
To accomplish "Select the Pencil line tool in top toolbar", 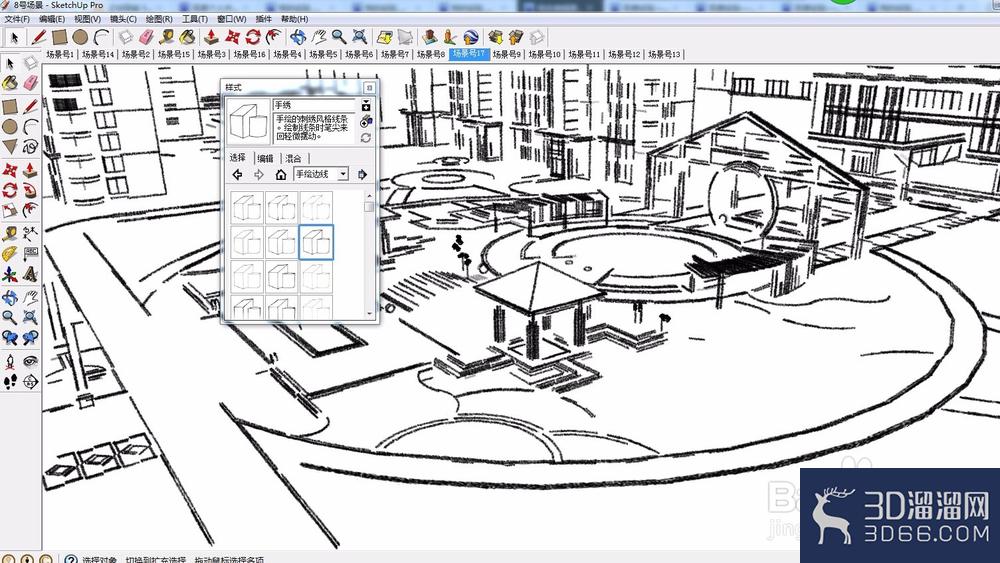I will point(40,37).
